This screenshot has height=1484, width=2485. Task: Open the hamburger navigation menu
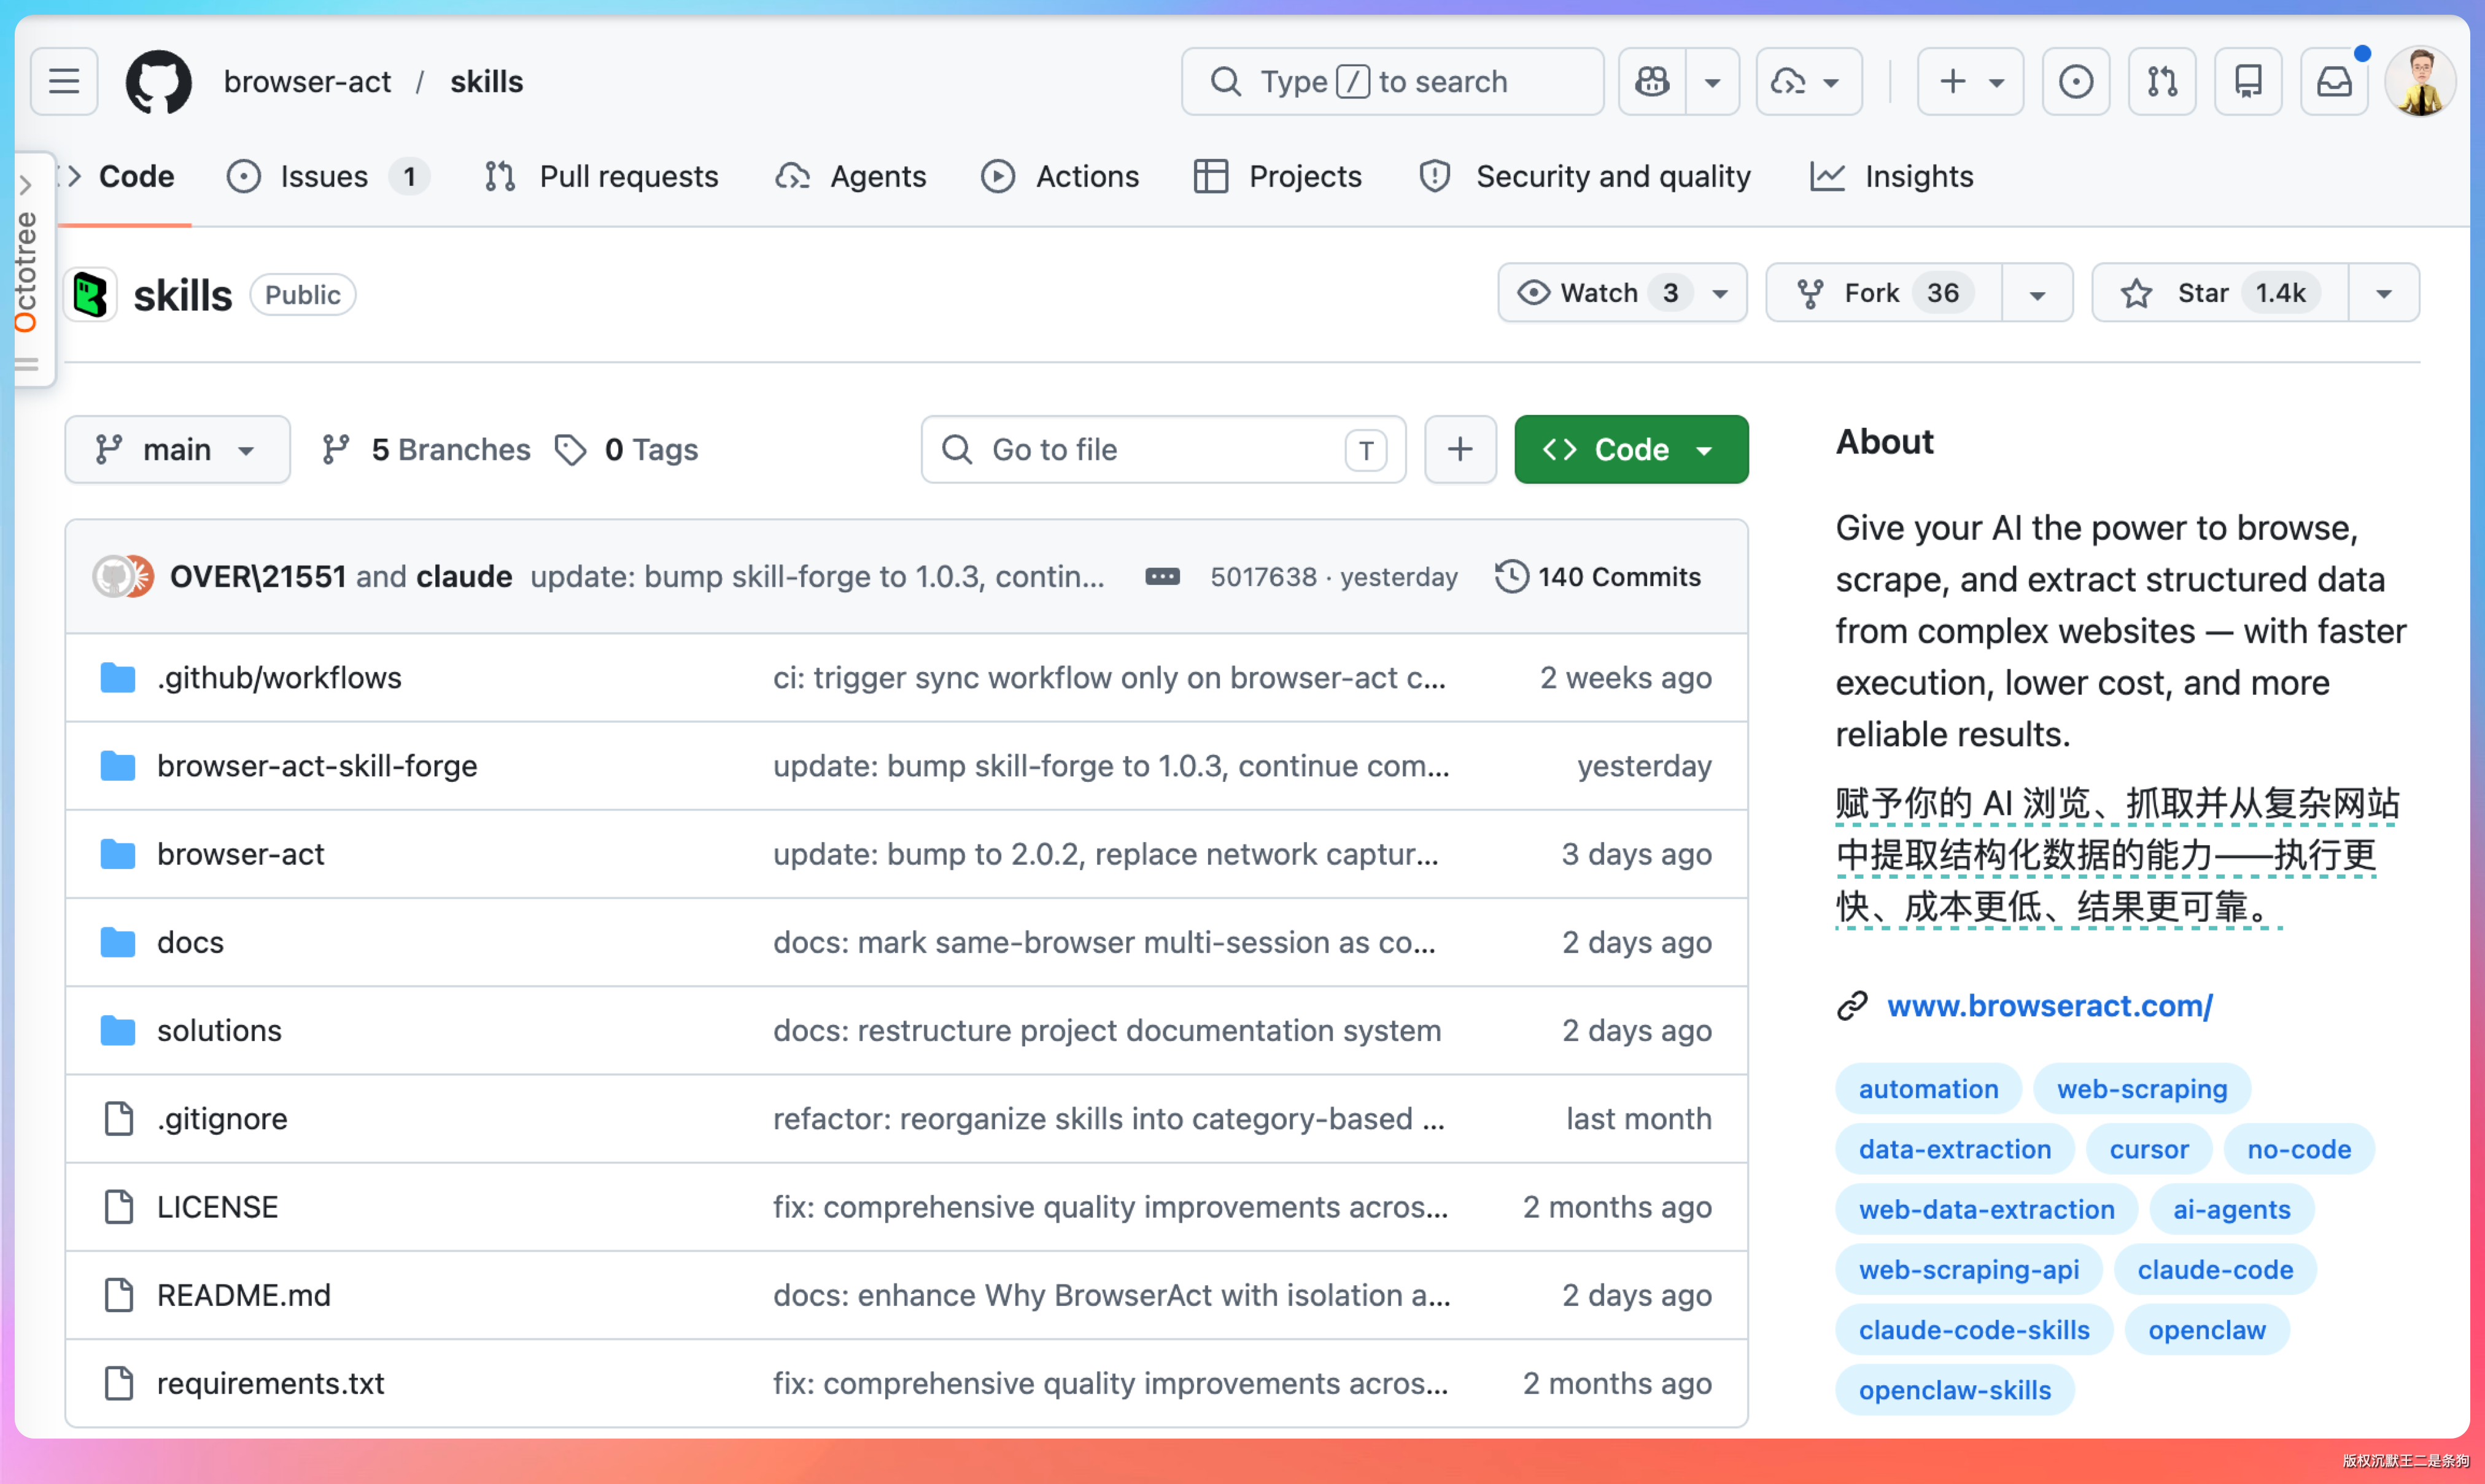point(64,81)
